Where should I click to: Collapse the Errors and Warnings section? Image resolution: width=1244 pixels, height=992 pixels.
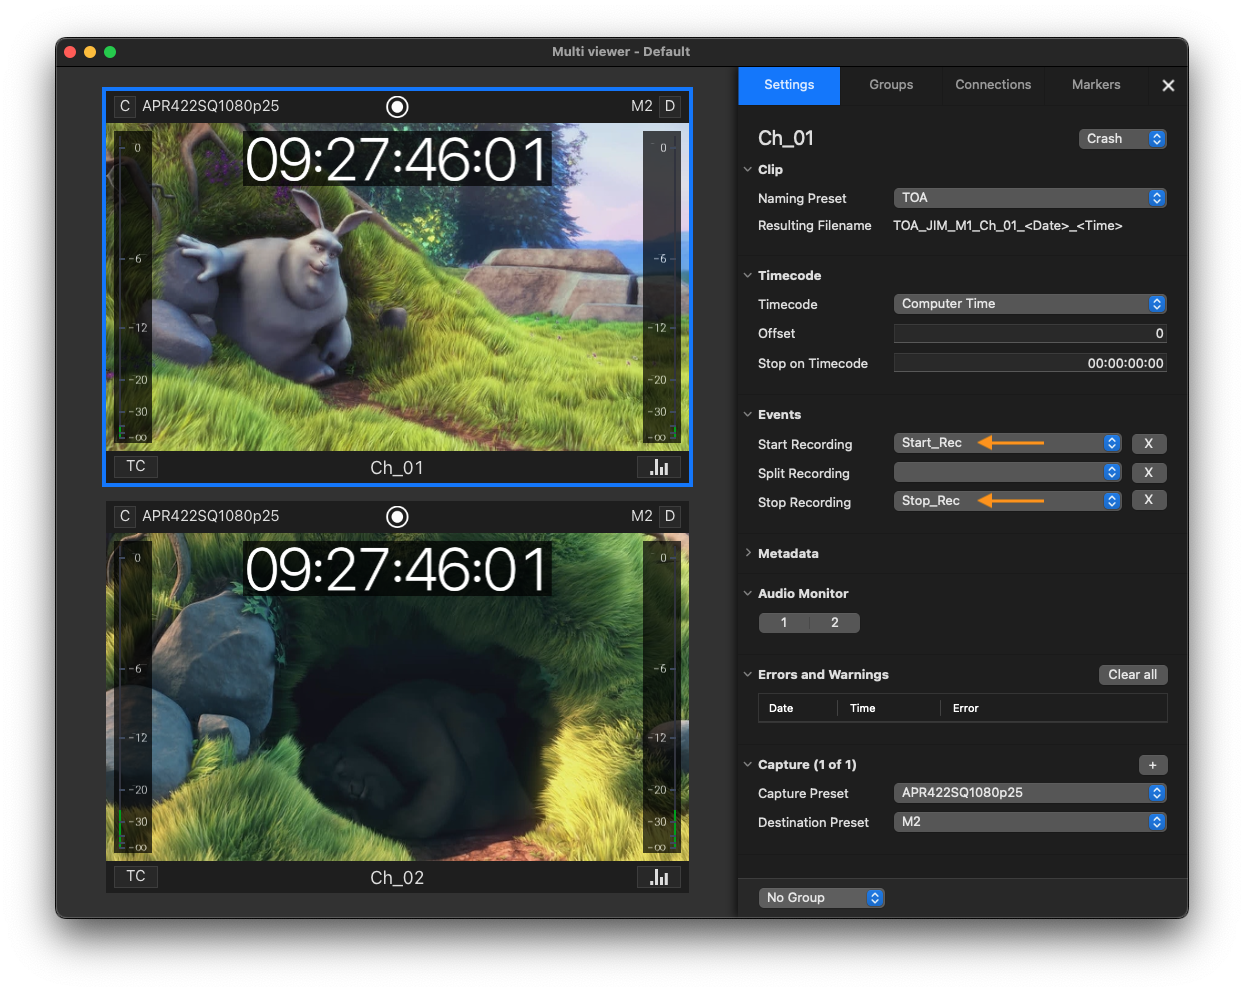(x=747, y=675)
